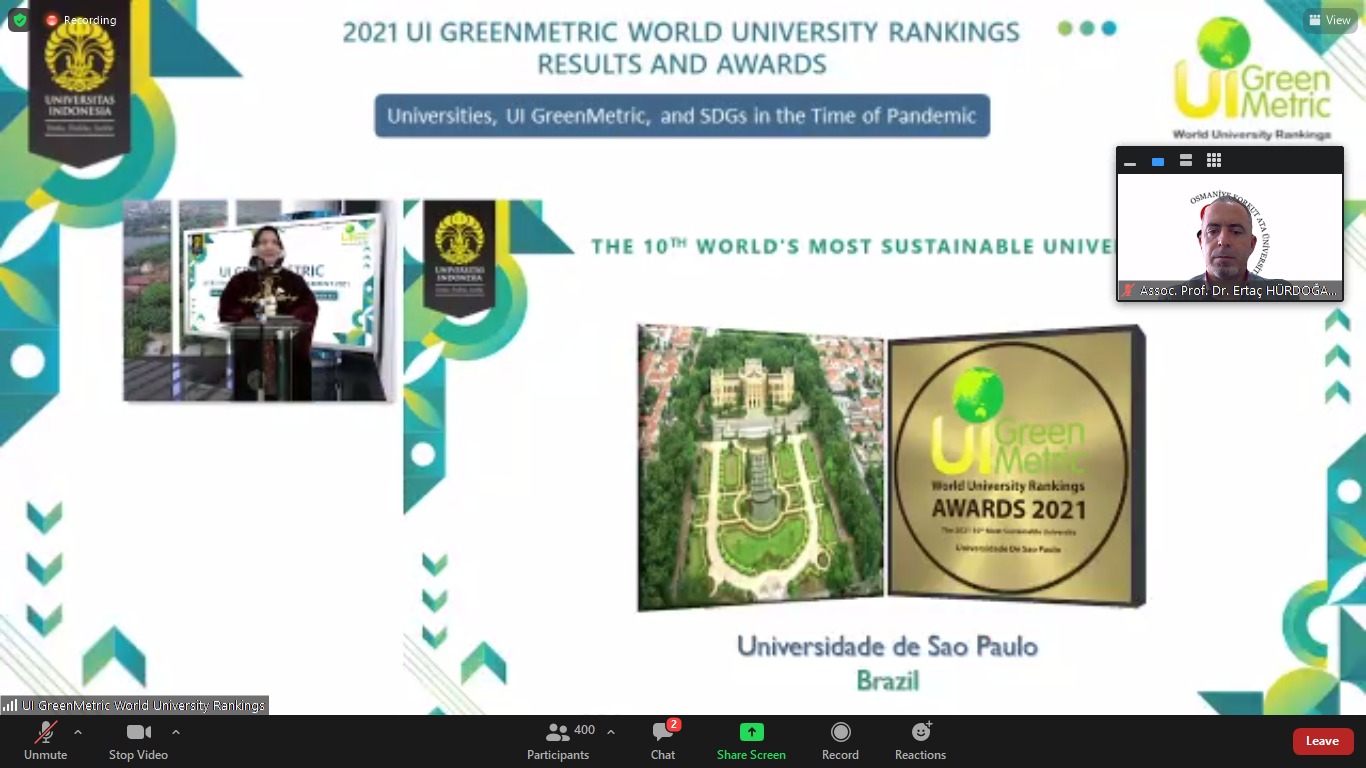Click the 2021 UI GreenMetric results title

coord(682,48)
